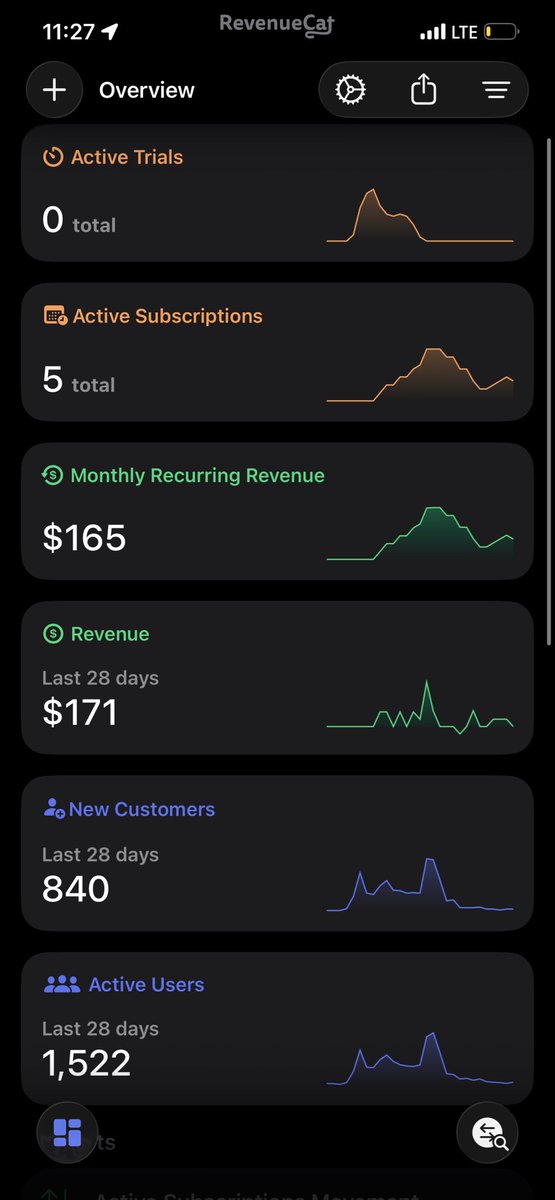Select the Overview title
This screenshot has width=555, height=1200.
[x=147, y=90]
